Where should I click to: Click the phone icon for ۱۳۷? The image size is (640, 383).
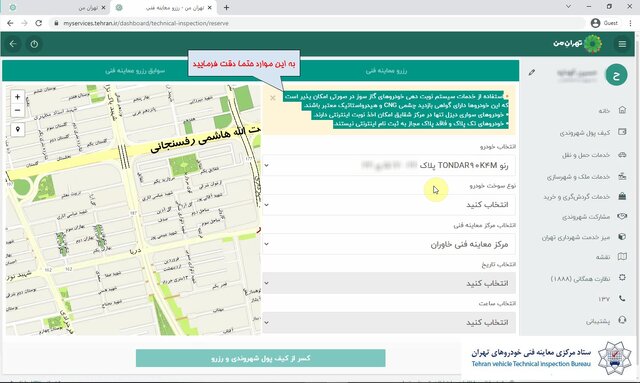622,298
